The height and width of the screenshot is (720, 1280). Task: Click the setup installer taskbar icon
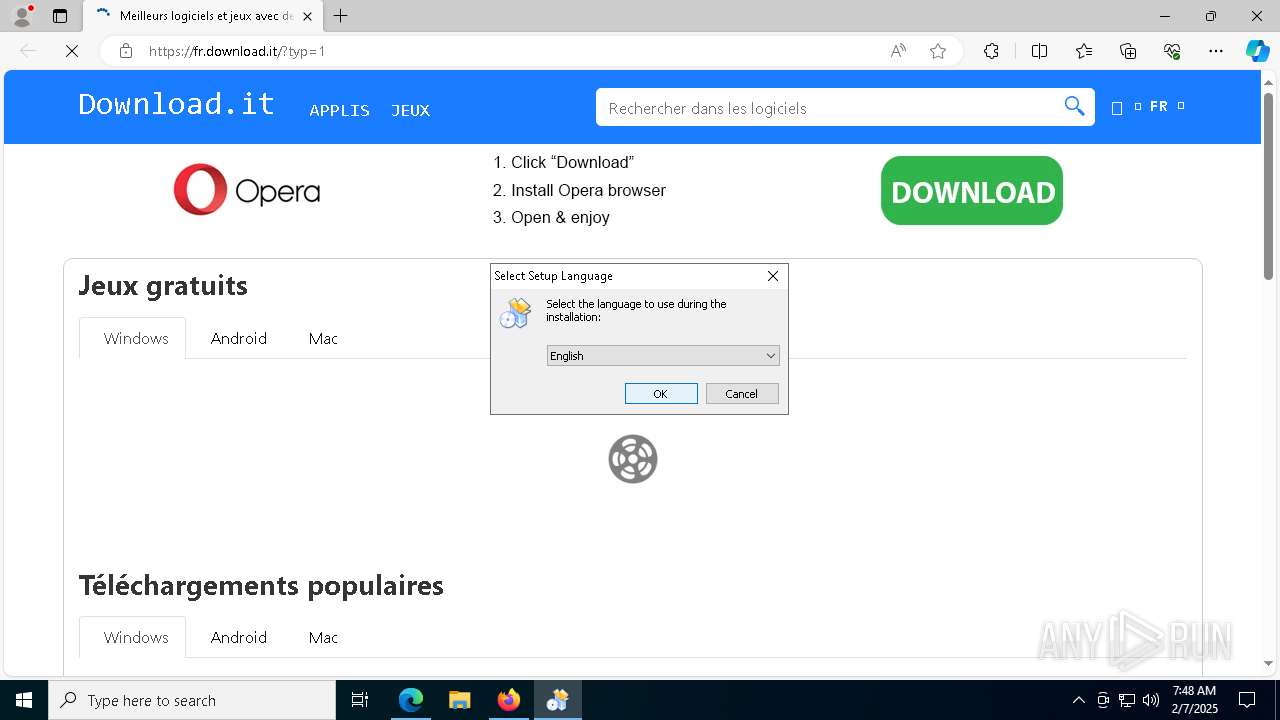pos(557,700)
